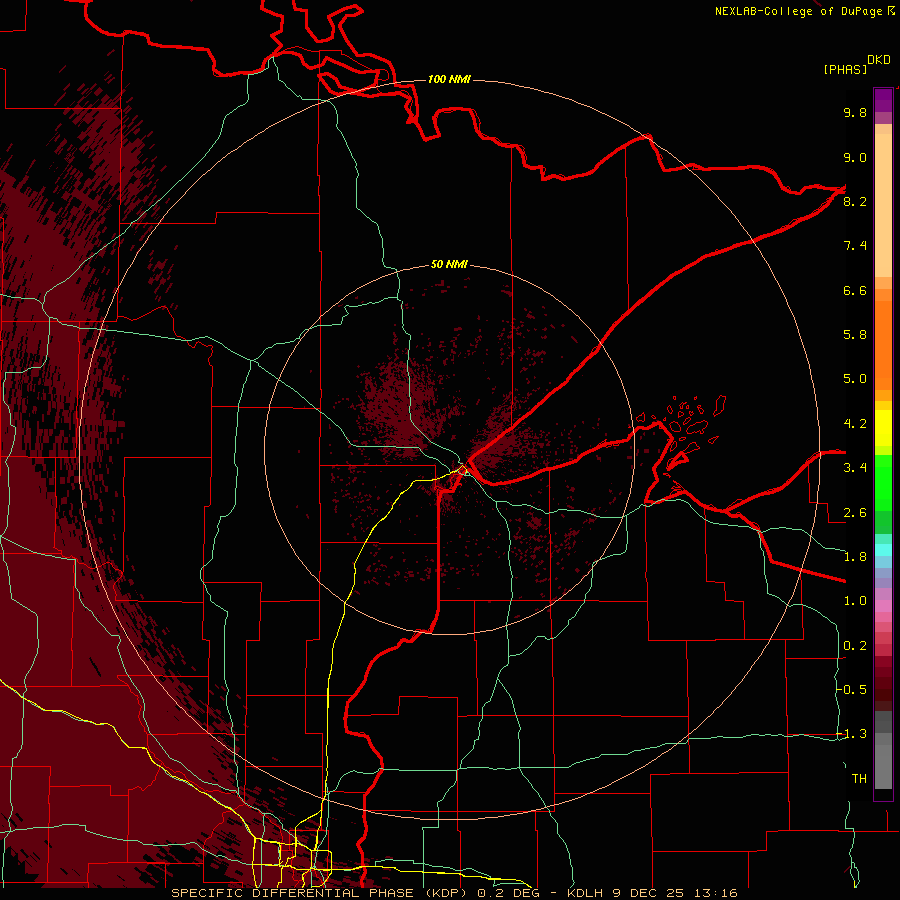Click the 1.8 color scale value

(855, 557)
